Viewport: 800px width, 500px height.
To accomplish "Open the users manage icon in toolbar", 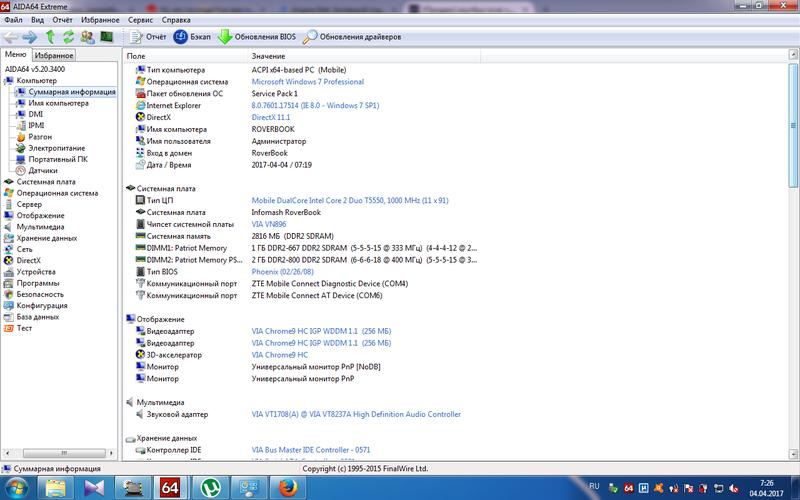I will 87,37.
